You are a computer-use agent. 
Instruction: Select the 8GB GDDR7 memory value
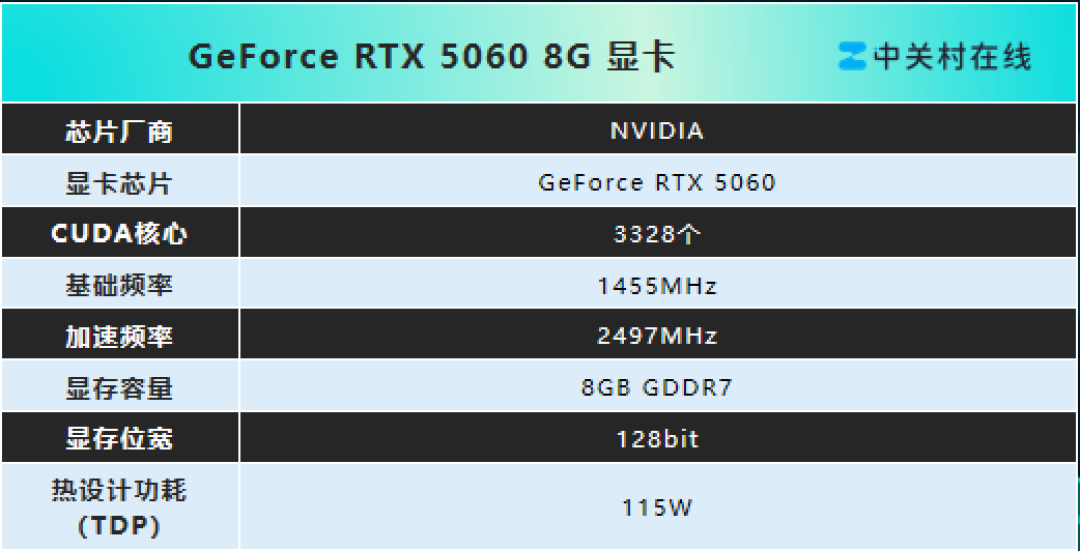[x=657, y=388]
